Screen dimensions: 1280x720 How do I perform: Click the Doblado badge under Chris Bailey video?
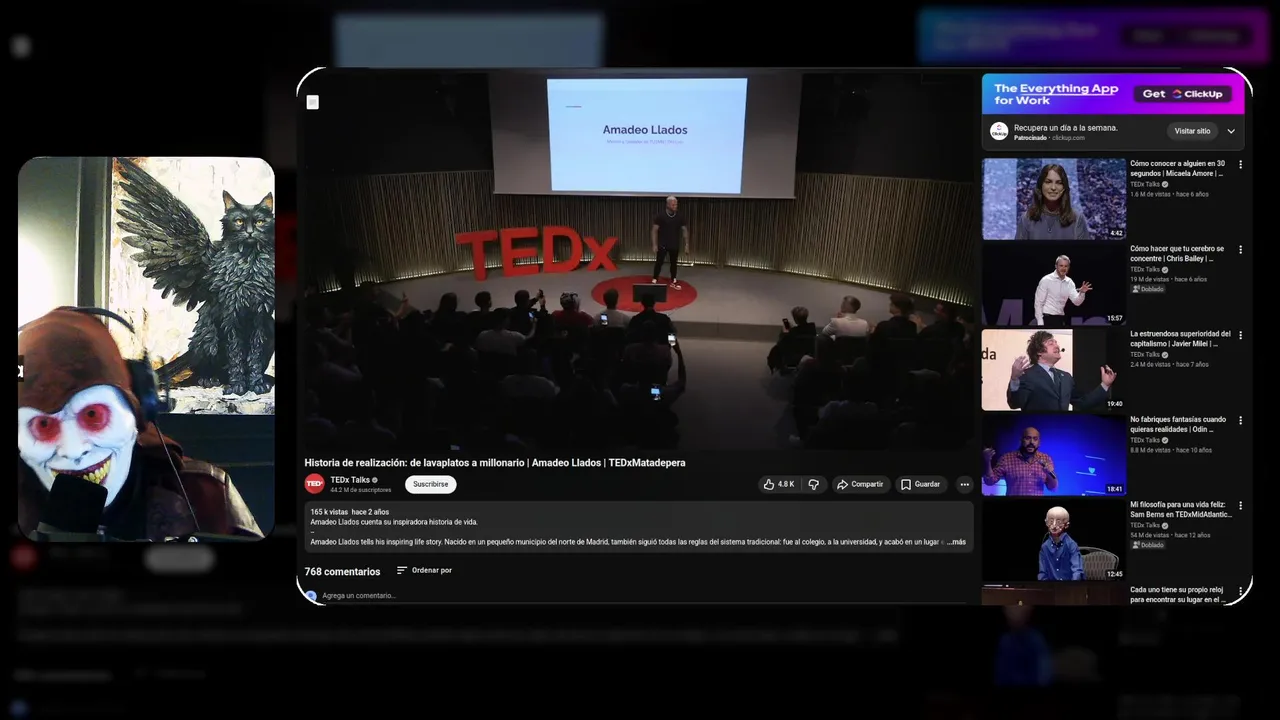tap(1148, 289)
